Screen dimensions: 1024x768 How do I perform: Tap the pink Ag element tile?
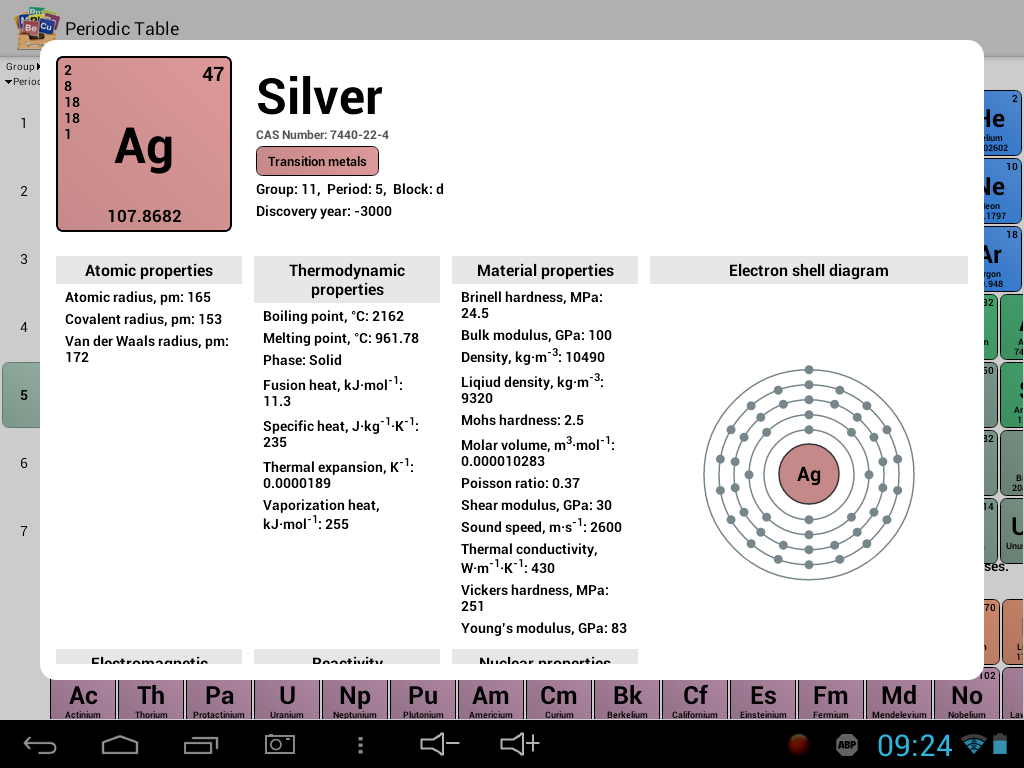tap(144, 144)
